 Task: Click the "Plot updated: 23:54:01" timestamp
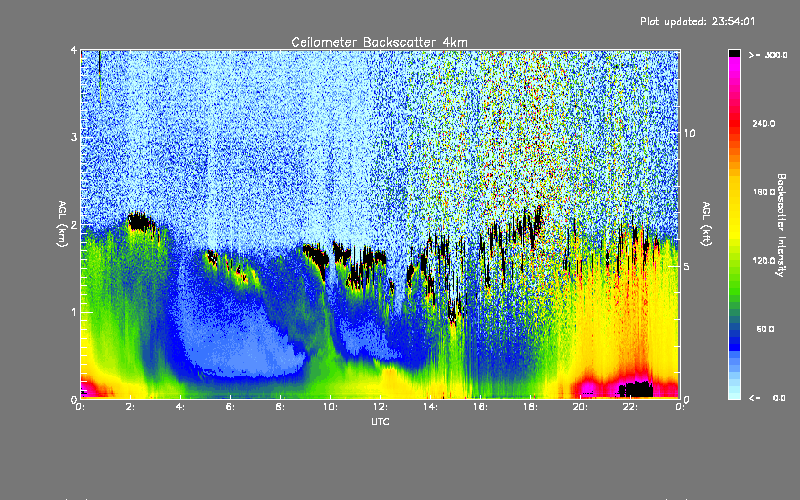(697, 21)
